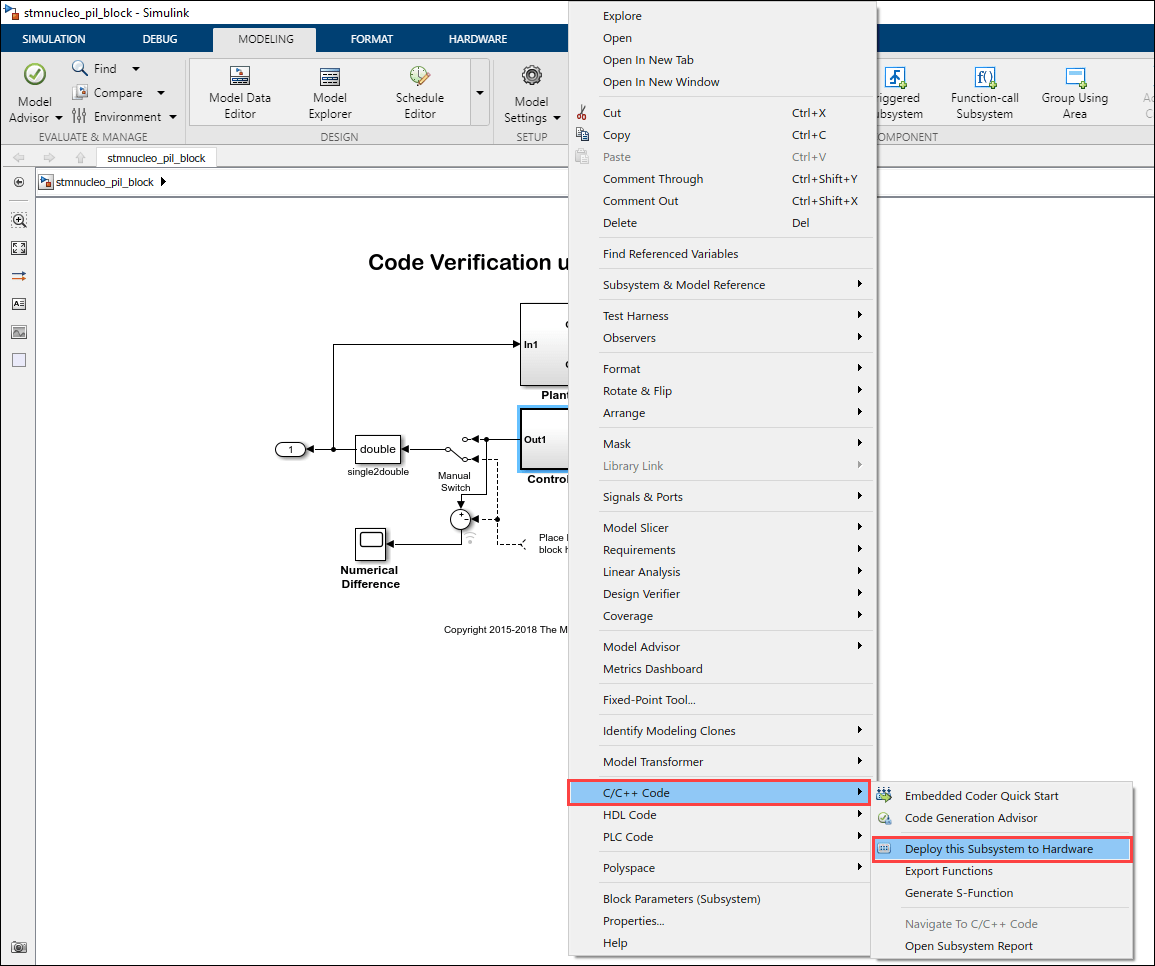Open the Model Advisor checkmark icon

(35, 75)
